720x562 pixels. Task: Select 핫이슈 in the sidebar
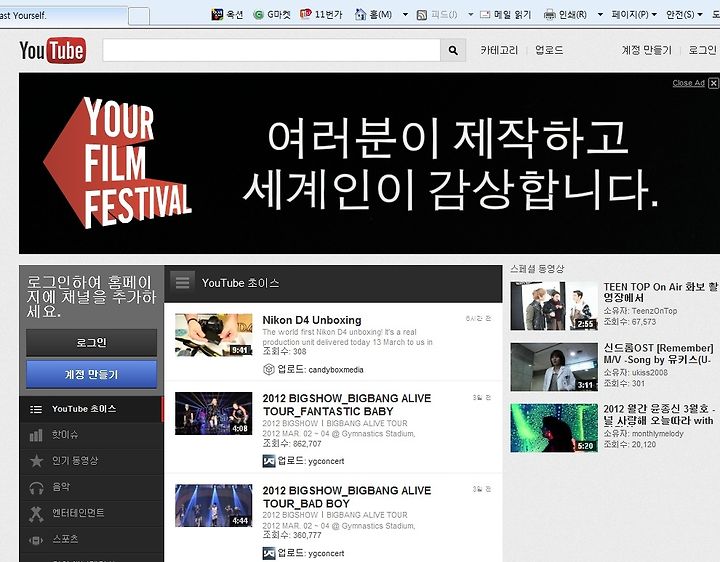click(x=91, y=435)
